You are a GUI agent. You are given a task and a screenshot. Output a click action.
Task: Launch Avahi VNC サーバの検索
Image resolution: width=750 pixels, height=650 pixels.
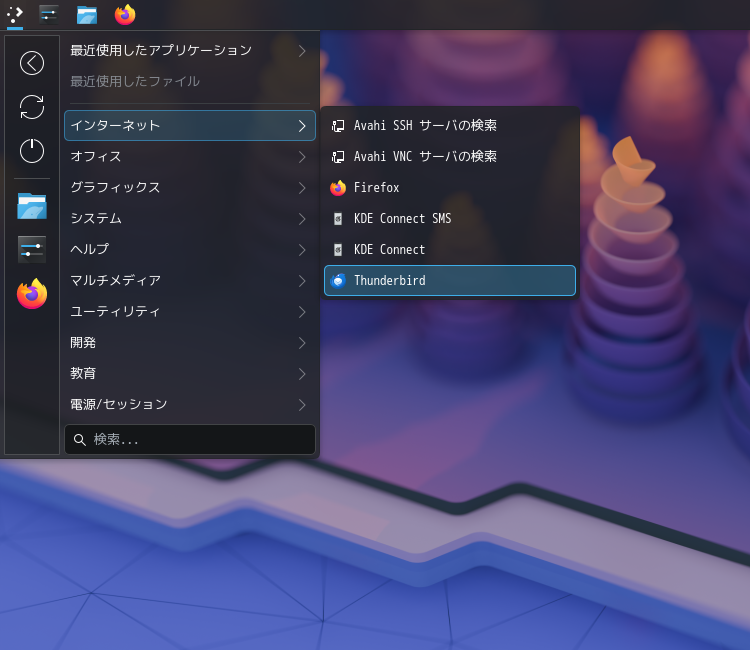point(450,156)
